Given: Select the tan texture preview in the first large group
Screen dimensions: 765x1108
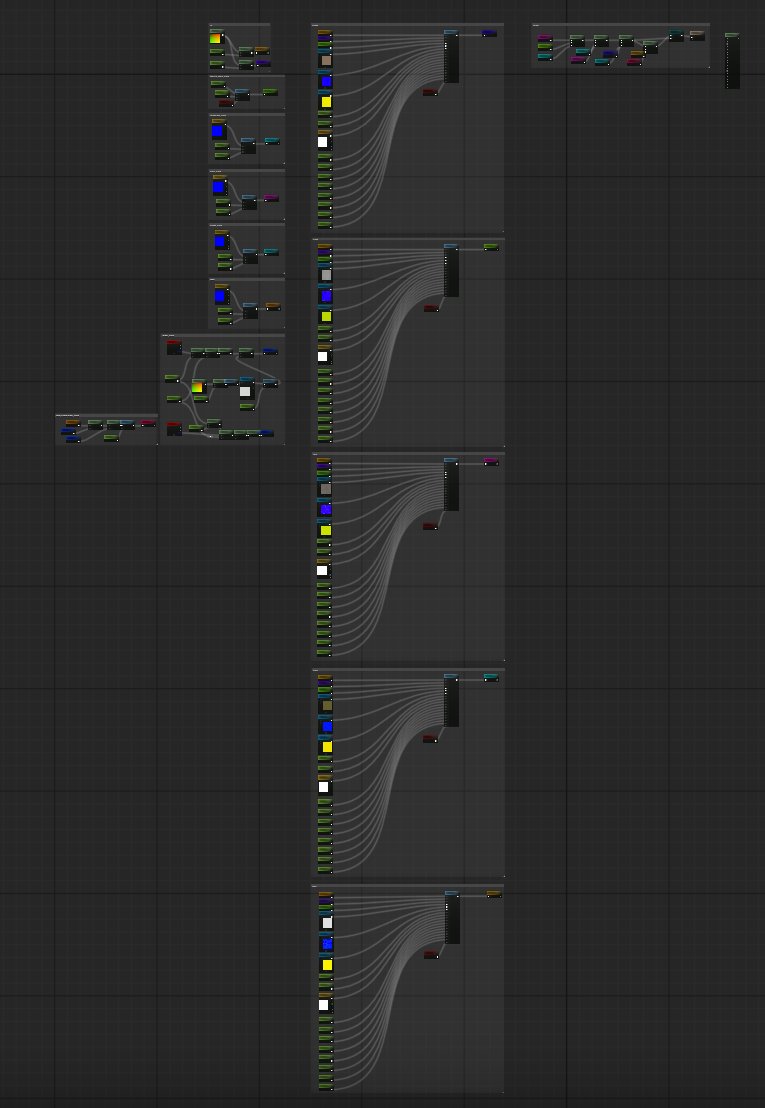Looking at the screenshot, I should pos(326,61).
